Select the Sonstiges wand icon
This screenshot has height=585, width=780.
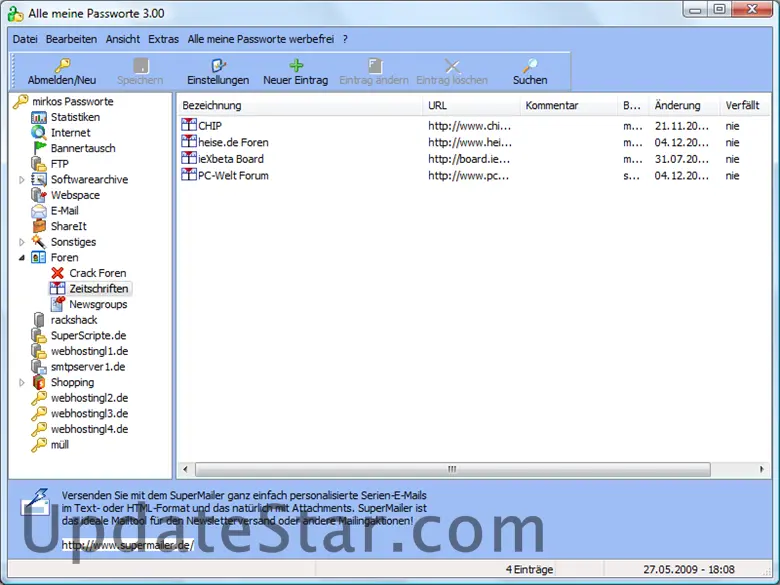coord(39,242)
